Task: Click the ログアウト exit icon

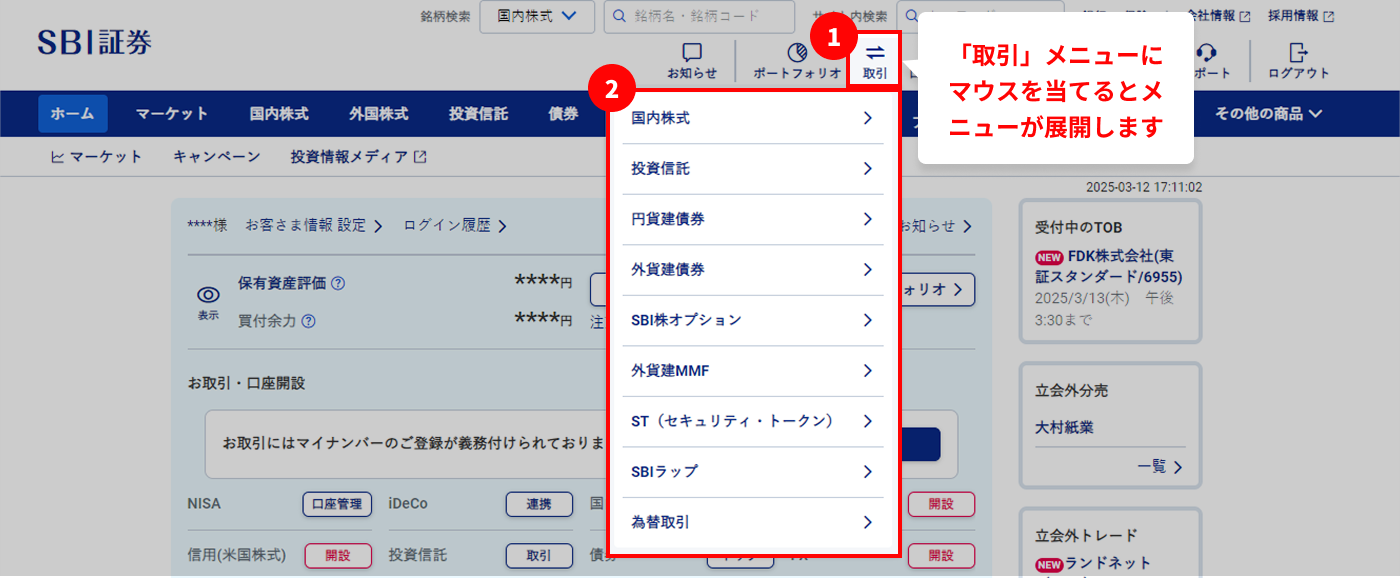Action: pos(1298,52)
